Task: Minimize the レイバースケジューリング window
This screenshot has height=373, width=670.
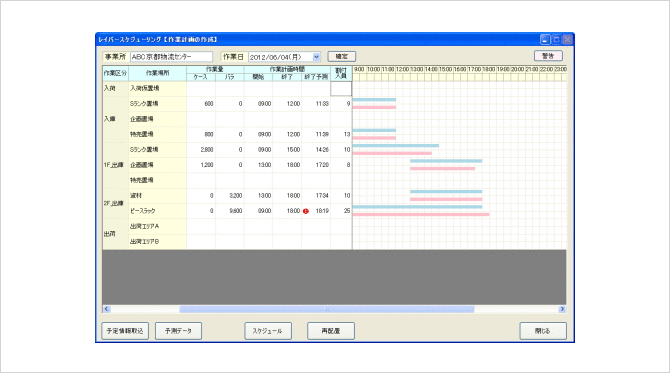Action: (545, 40)
